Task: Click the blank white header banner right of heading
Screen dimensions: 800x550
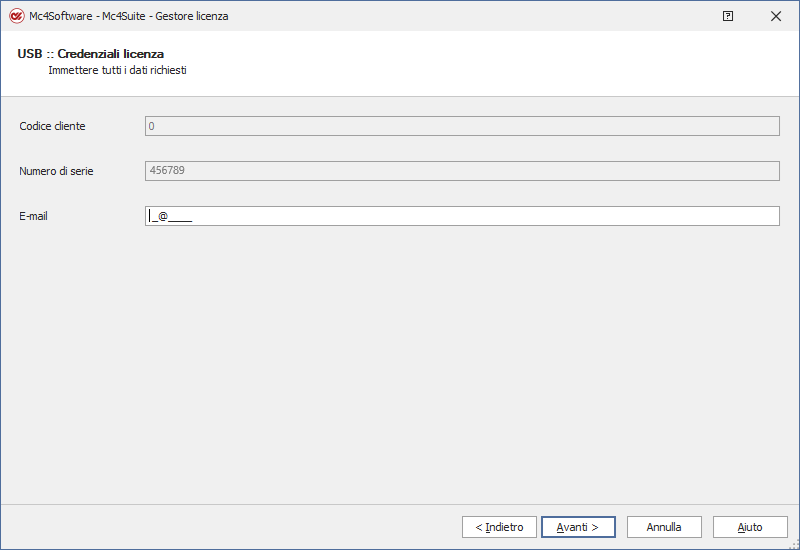Action: click(485, 63)
